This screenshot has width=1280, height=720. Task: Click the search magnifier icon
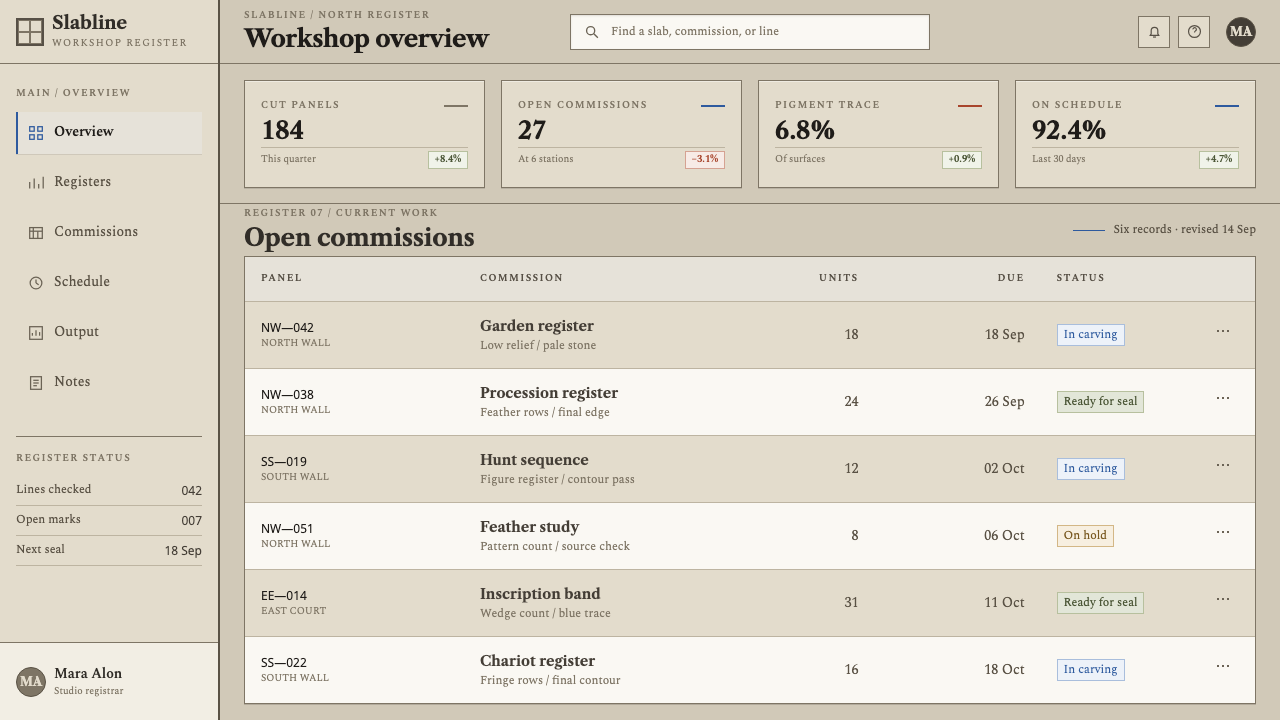(x=592, y=32)
